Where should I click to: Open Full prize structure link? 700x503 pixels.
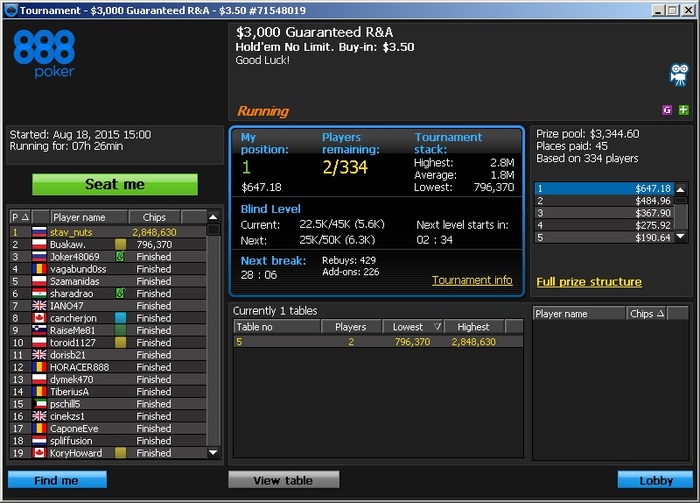[x=589, y=282]
